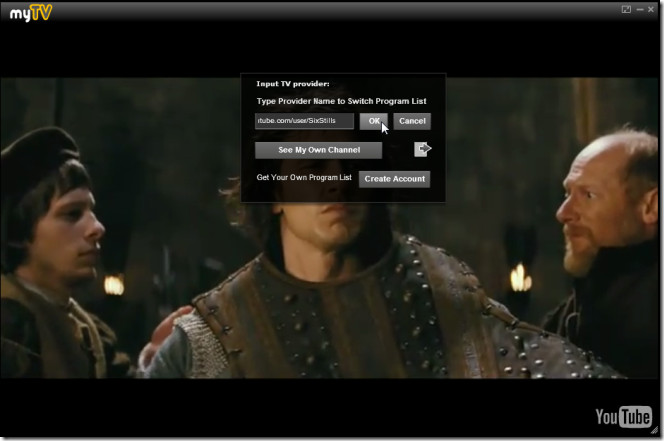This screenshot has width=664, height=441.
Task: Click the OK button in provider dialog
Action: 374,121
